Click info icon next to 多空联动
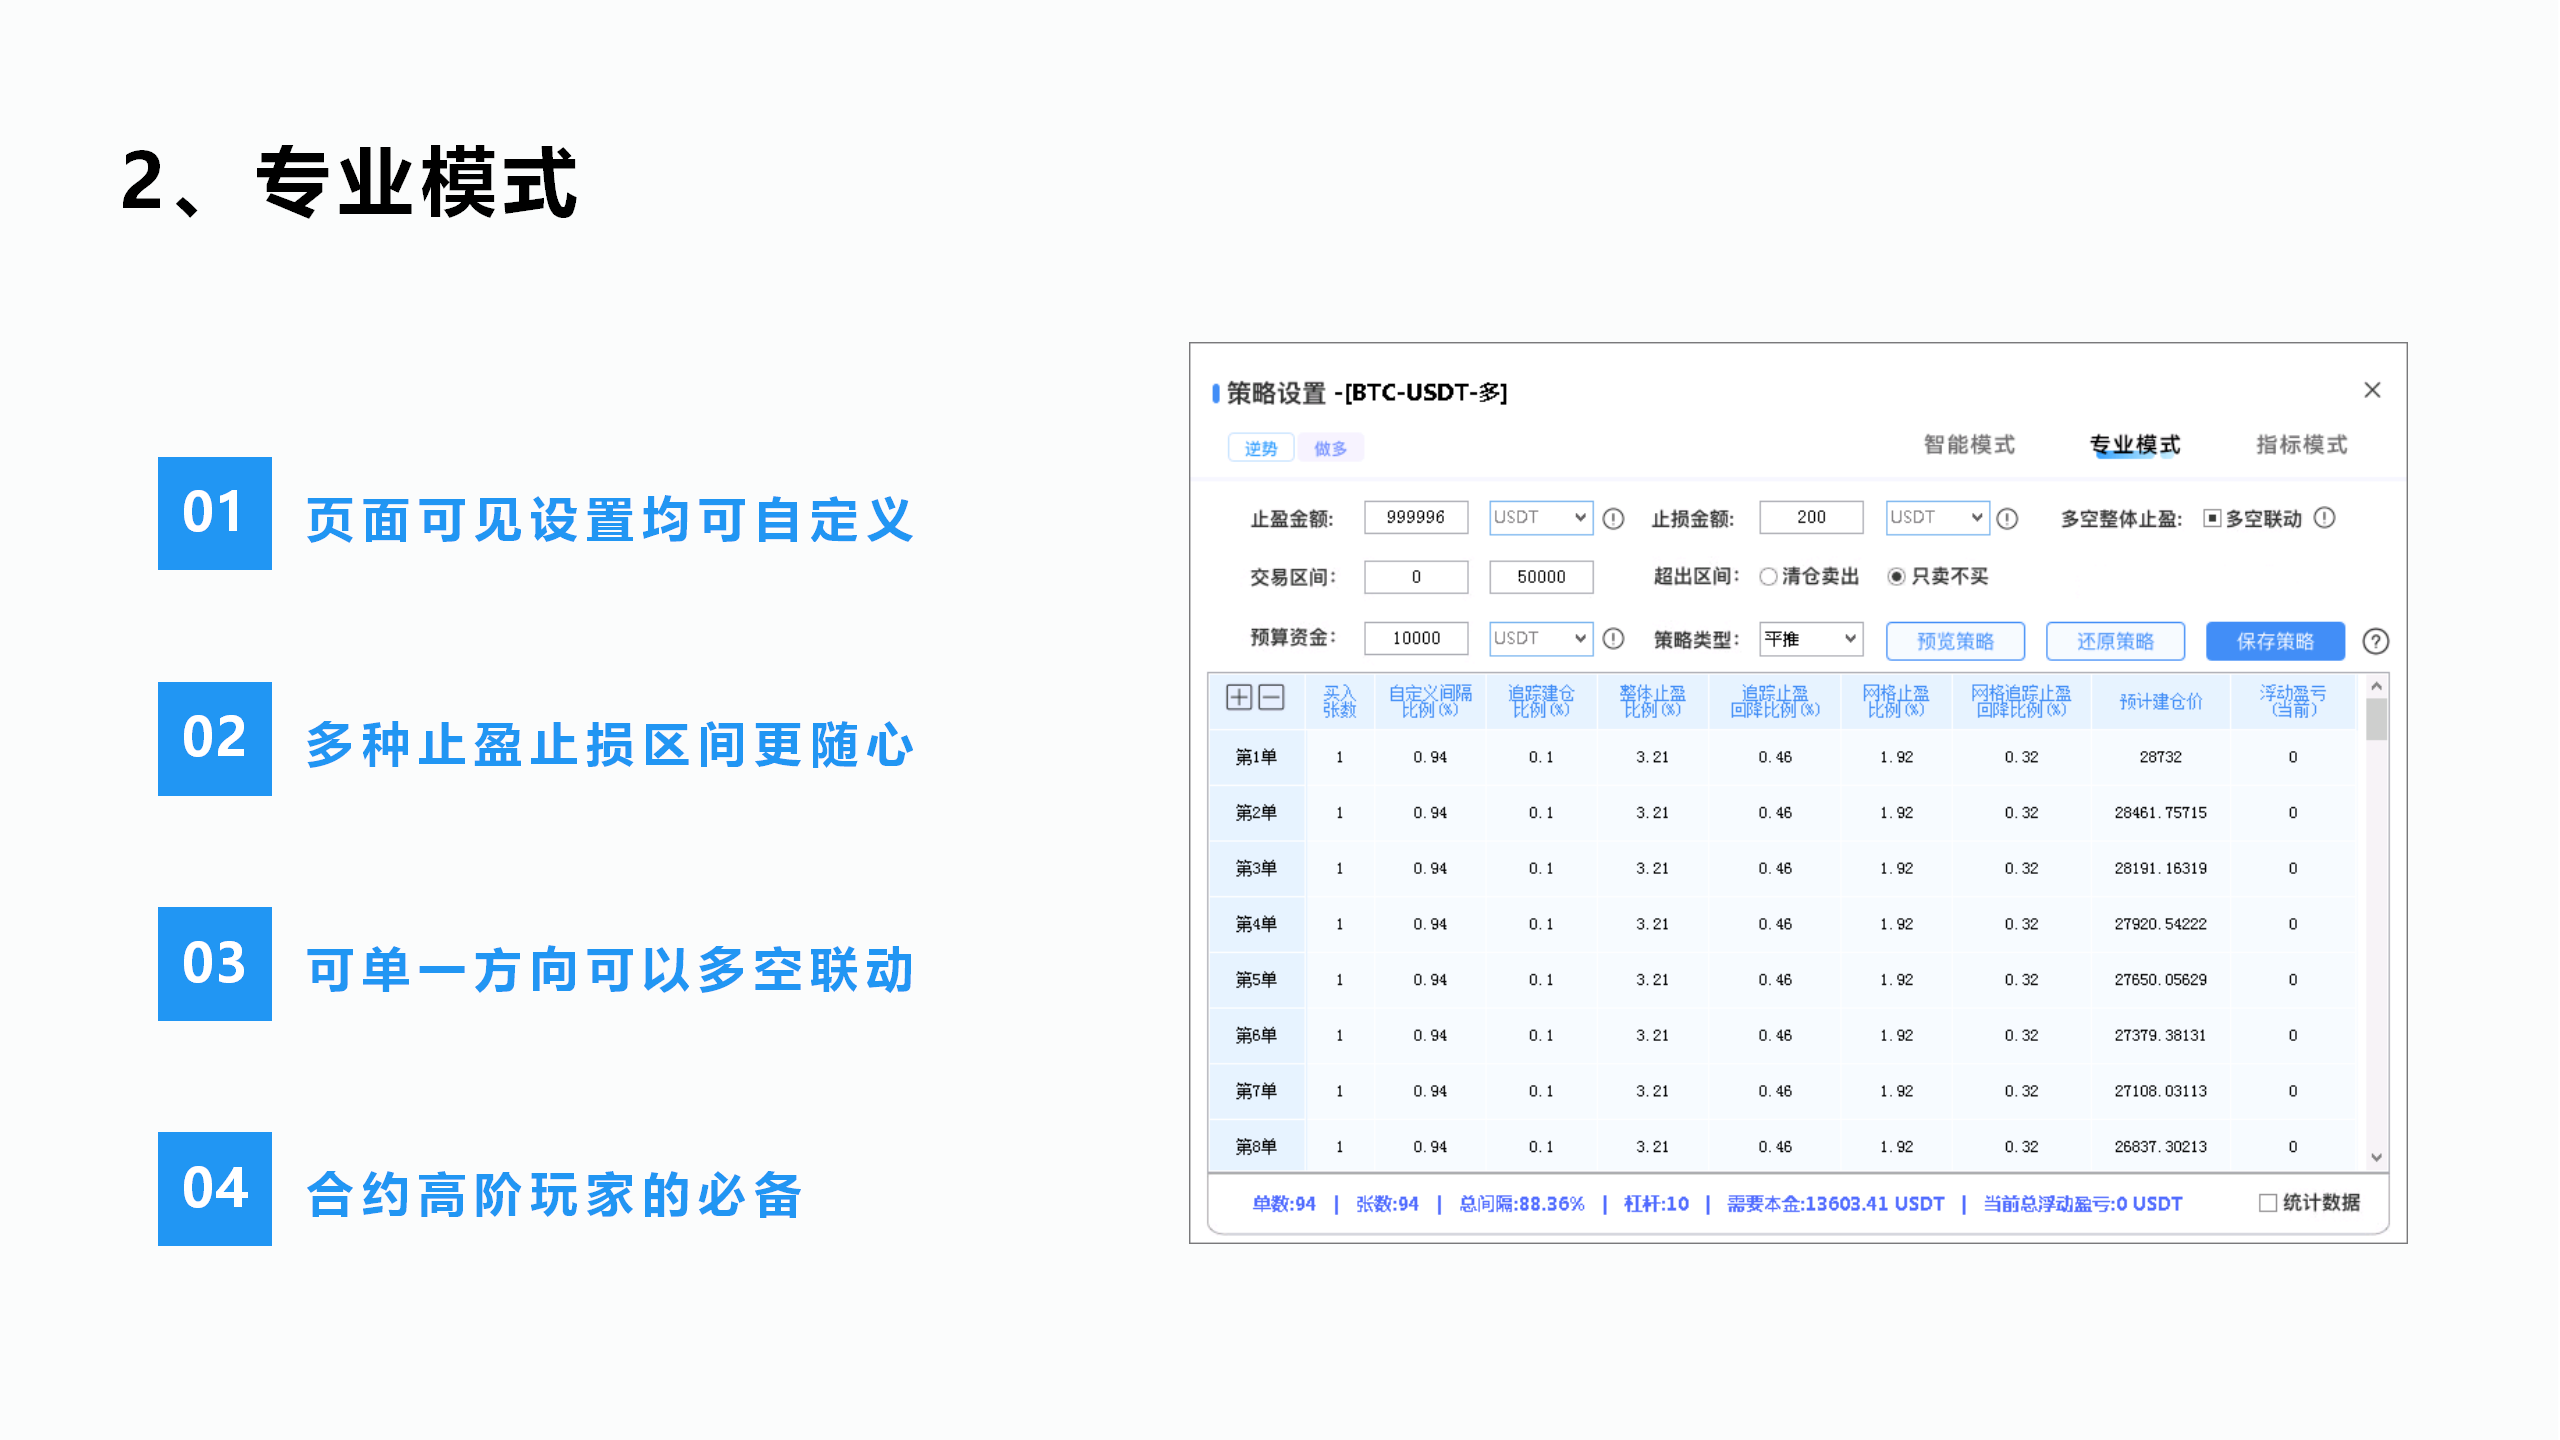This screenshot has width=2560, height=1440. (2325, 517)
